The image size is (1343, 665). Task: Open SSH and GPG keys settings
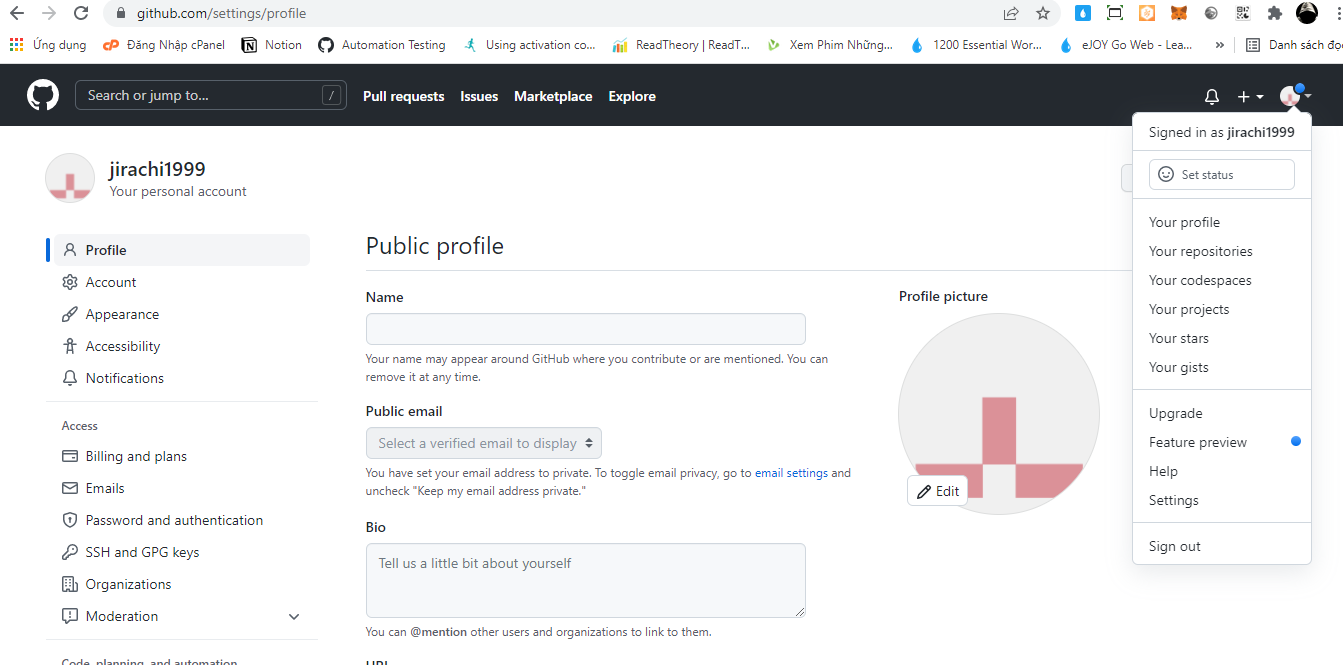tap(142, 552)
